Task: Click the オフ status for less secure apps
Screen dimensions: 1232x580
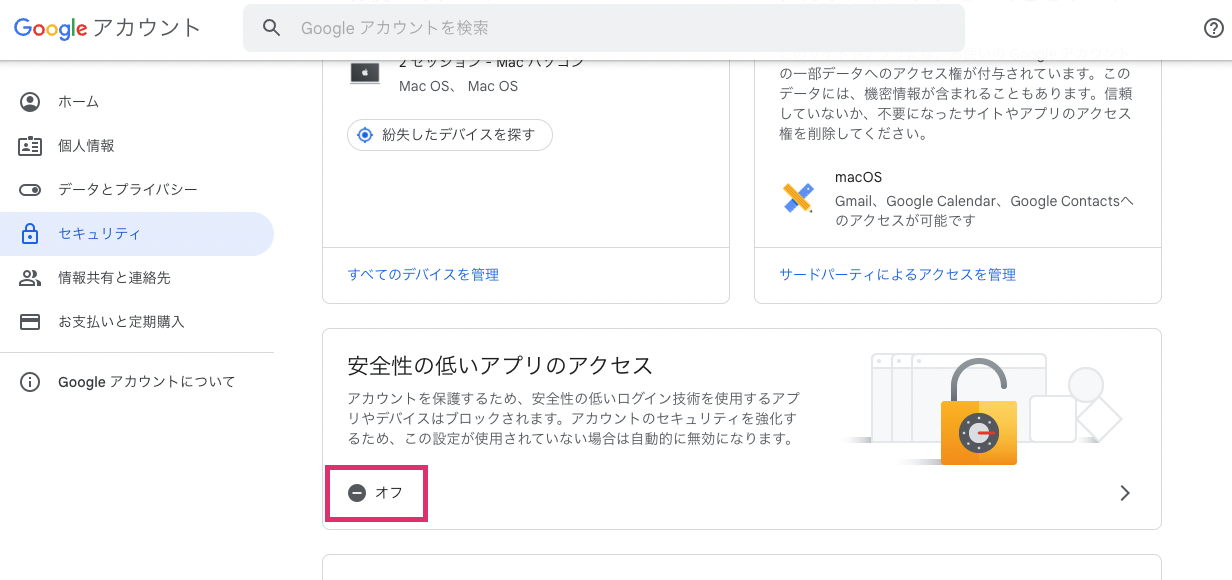Action: 376,493
